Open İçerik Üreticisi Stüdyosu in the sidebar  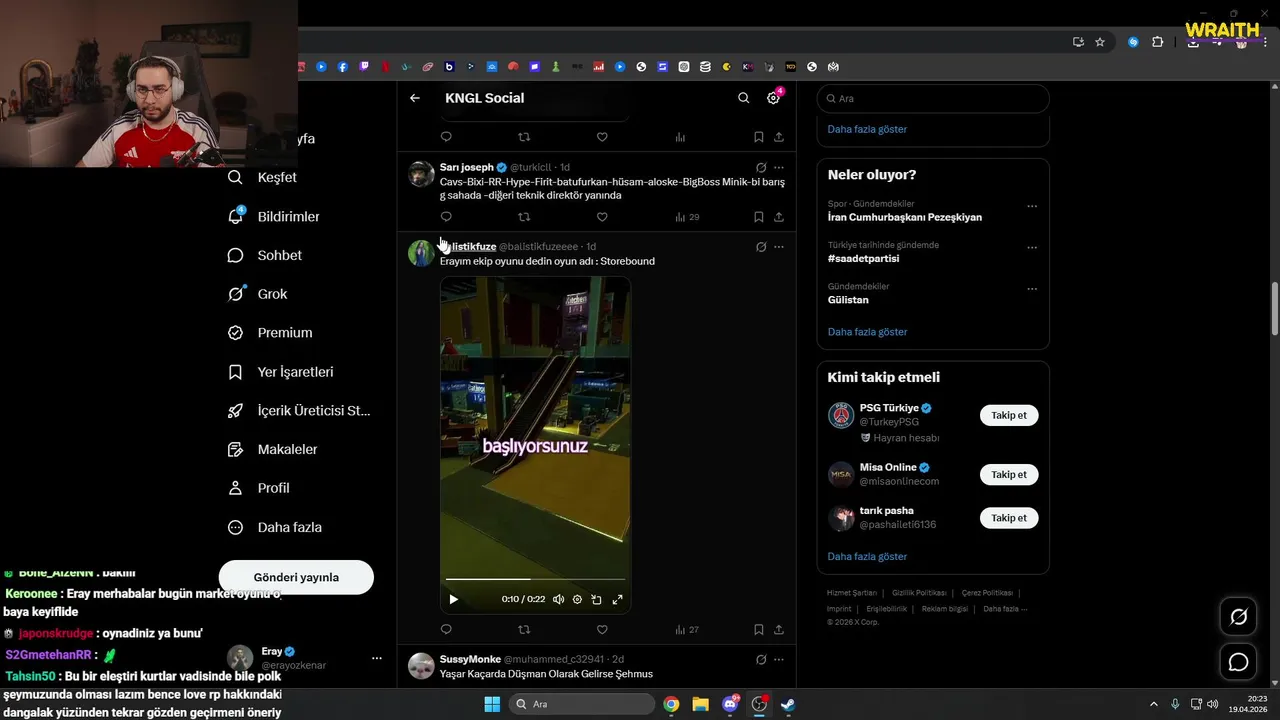pos(299,411)
